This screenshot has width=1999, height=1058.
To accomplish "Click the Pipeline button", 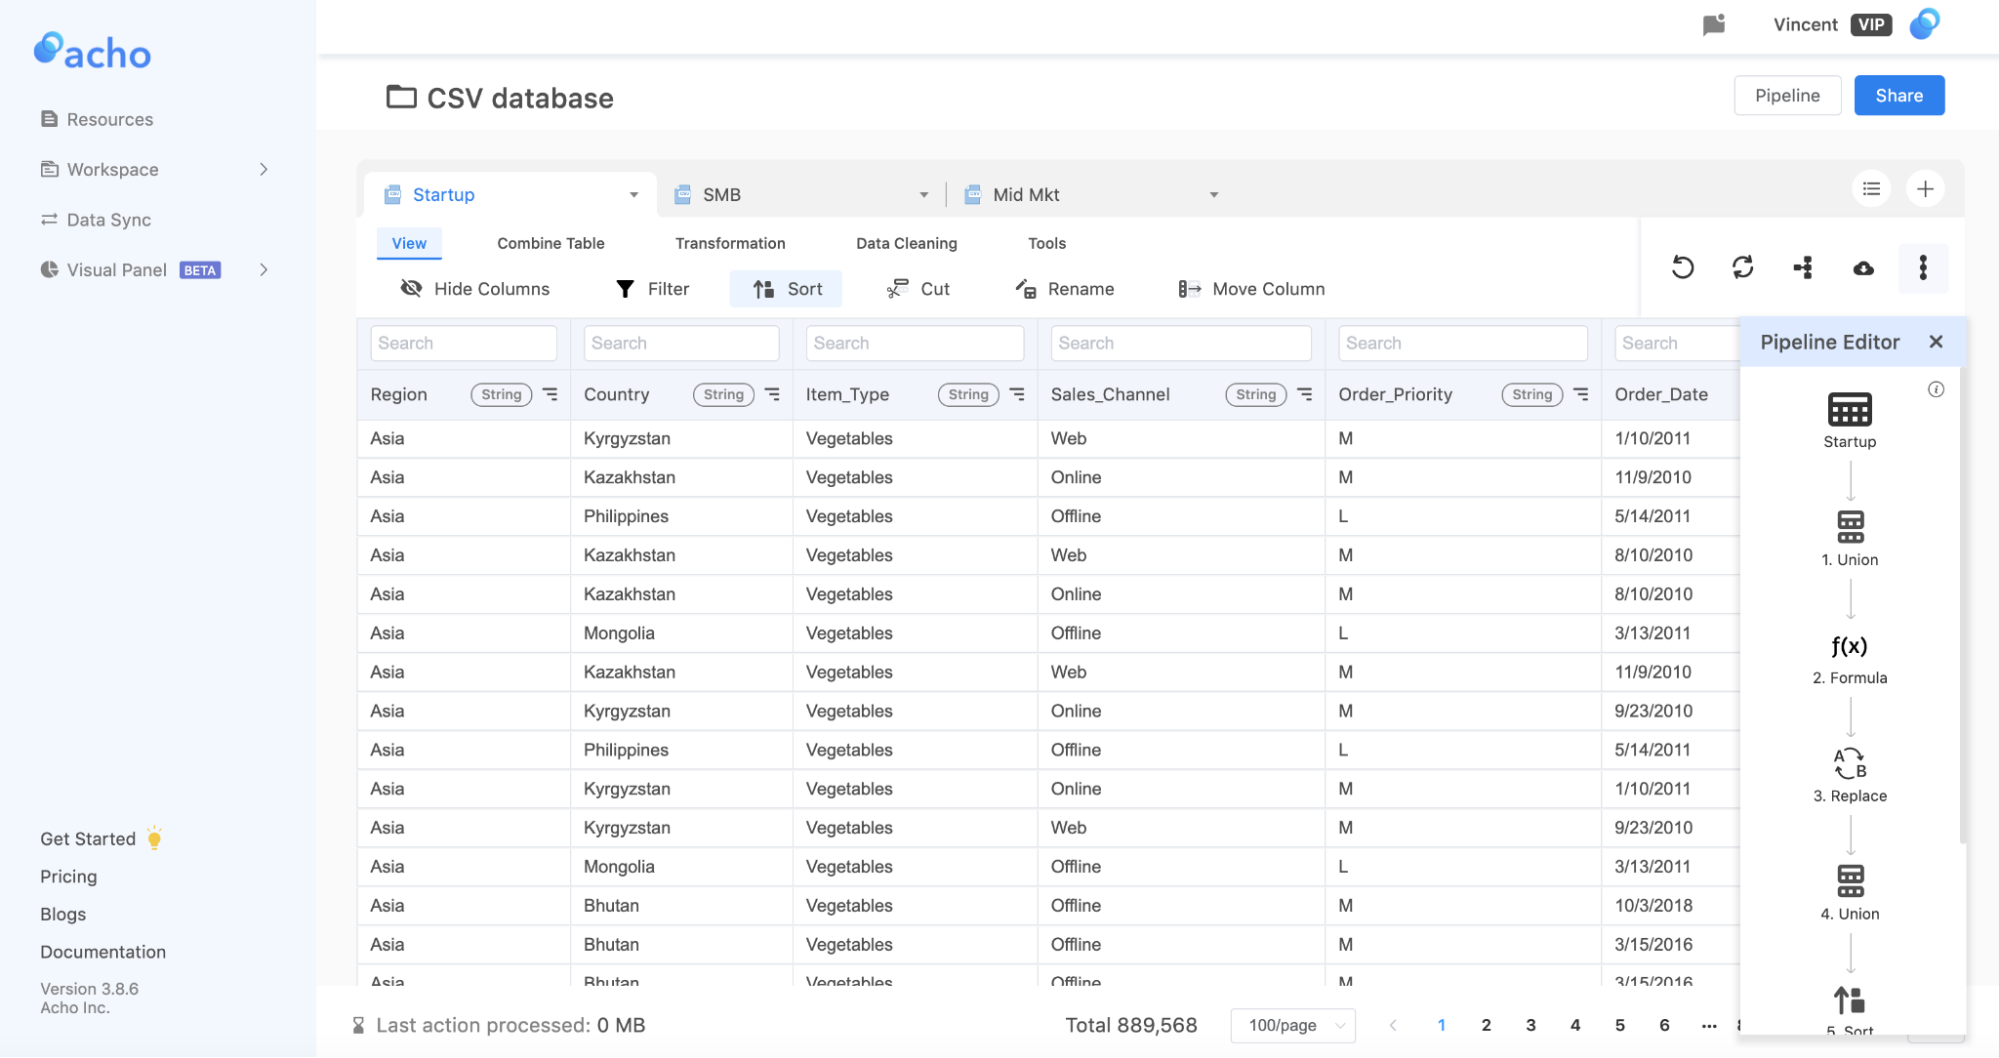I will pyautogui.click(x=1787, y=95).
